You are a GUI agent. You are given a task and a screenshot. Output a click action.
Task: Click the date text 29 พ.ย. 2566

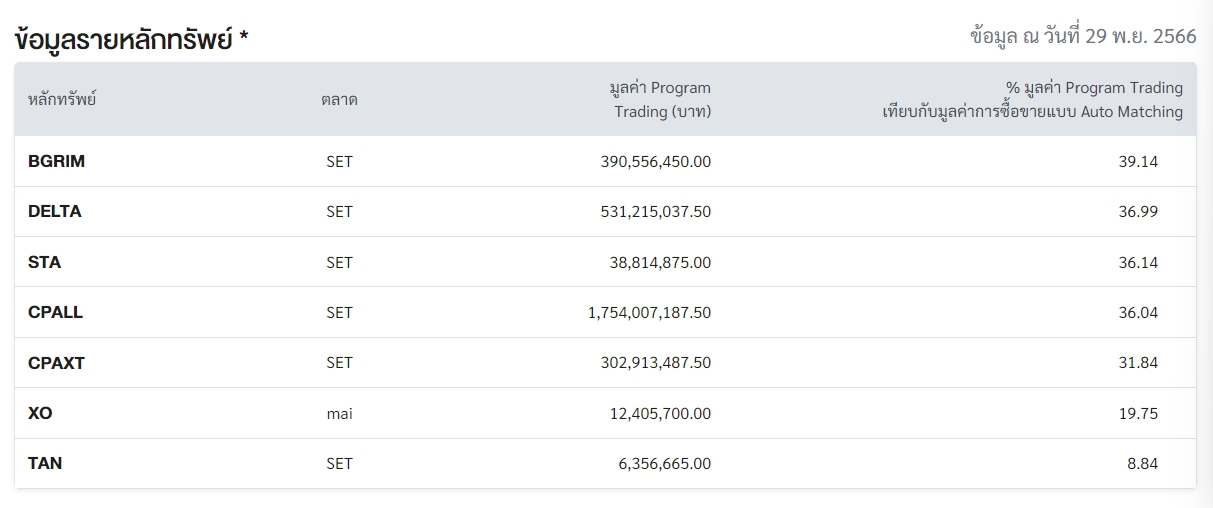(x=1140, y=36)
